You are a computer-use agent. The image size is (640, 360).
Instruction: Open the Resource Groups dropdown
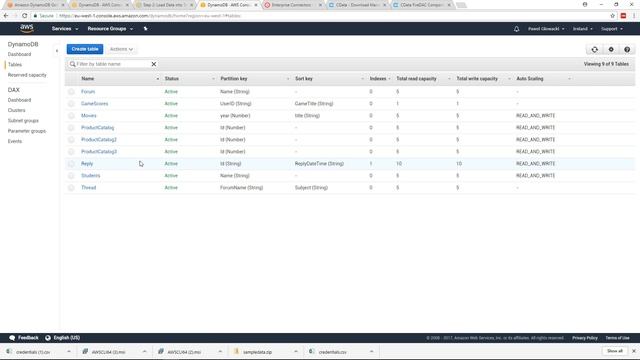pos(110,29)
